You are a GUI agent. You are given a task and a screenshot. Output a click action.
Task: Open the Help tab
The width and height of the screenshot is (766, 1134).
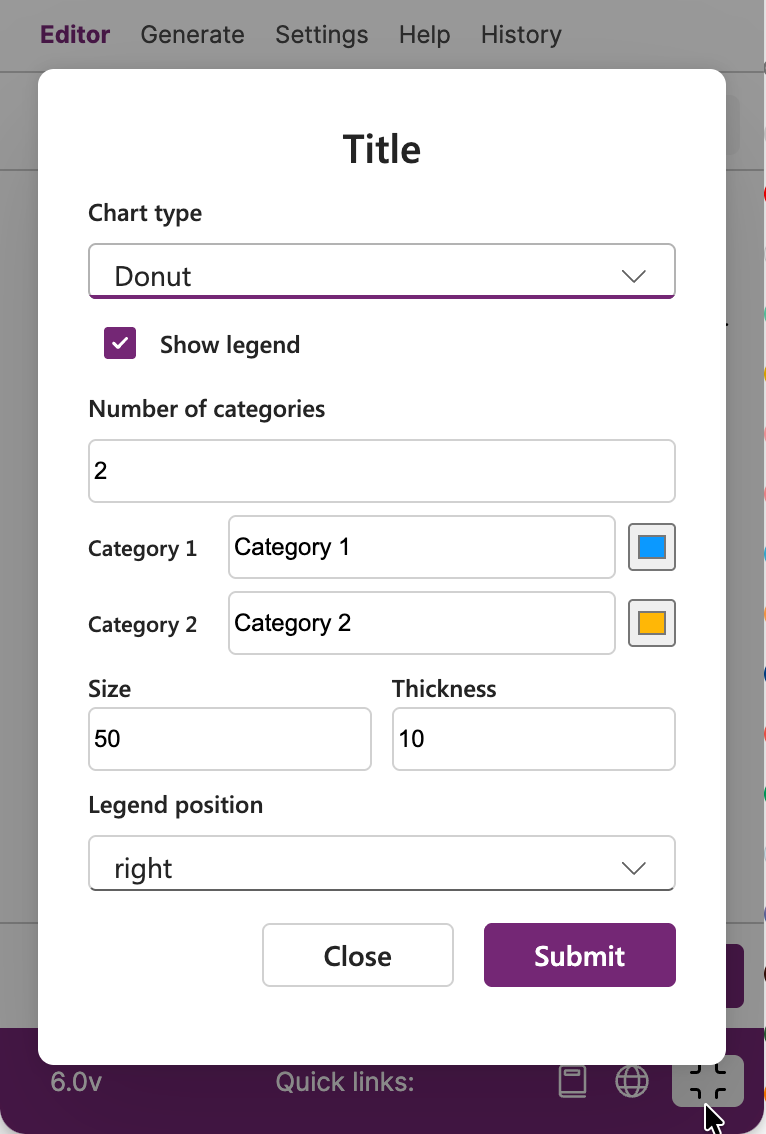click(x=425, y=35)
